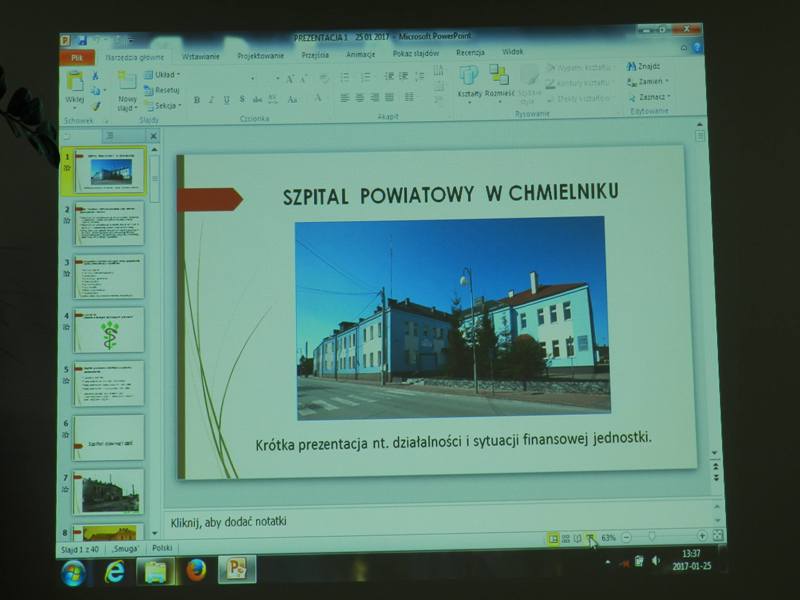The height and width of the screenshot is (600, 800).
Task: Click the zoom out minus button
Action: click(x=627, y=538)
